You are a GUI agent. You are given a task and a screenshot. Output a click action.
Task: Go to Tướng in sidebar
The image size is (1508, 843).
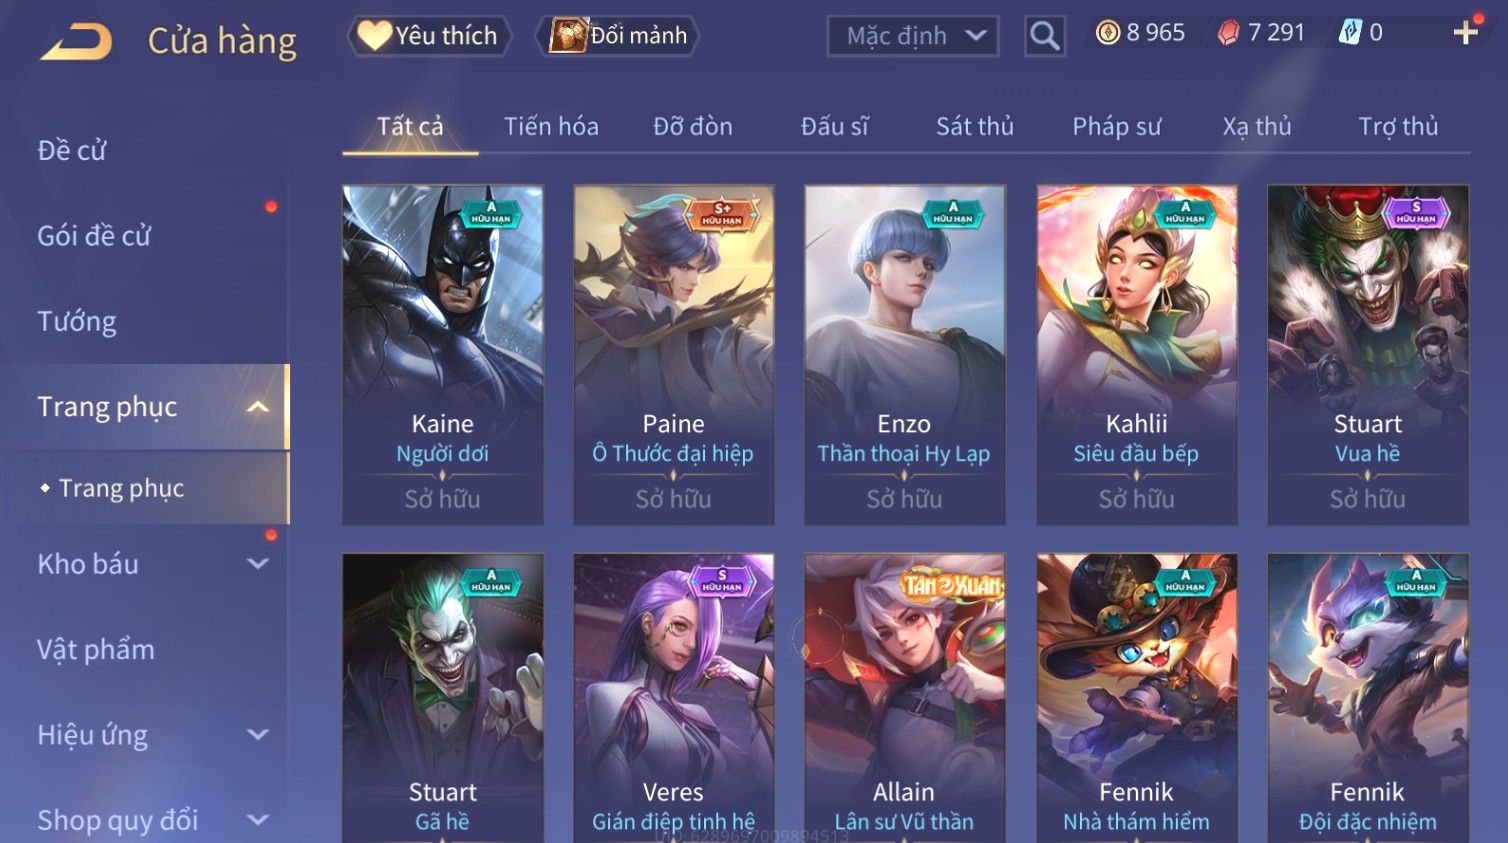pos(77,322)
